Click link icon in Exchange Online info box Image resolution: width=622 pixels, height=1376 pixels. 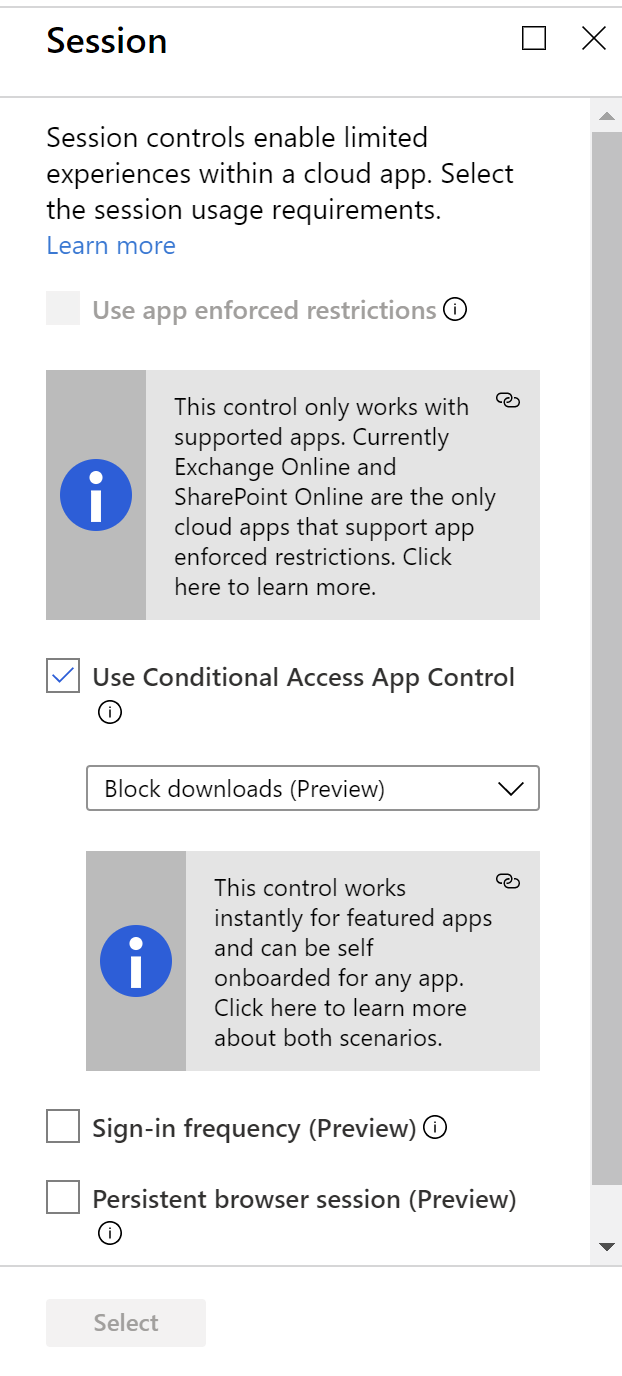[508, 401]
